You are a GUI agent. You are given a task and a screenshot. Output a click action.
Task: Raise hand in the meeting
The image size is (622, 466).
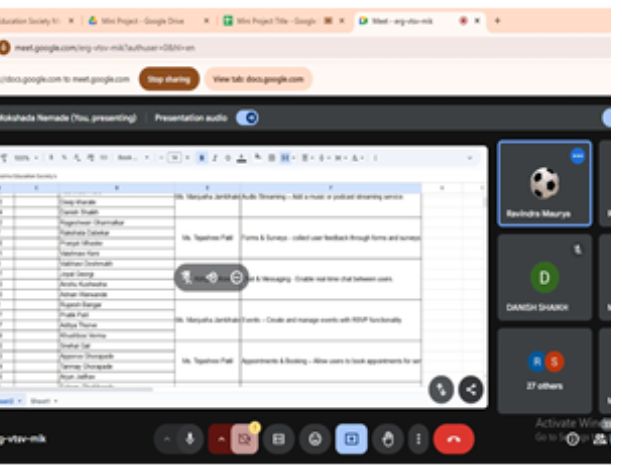point(388,438)
